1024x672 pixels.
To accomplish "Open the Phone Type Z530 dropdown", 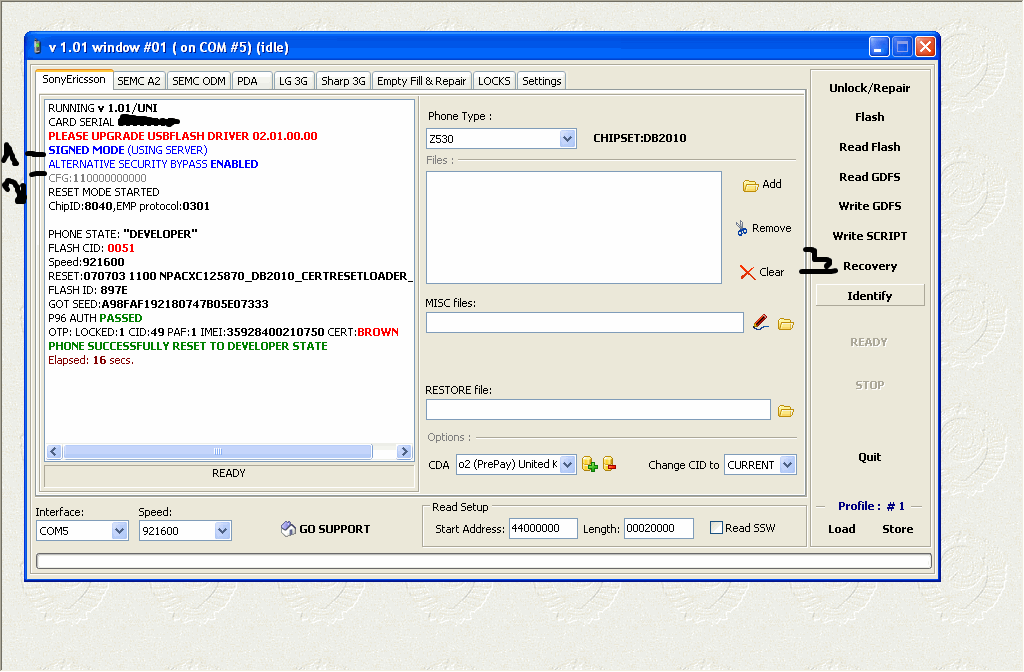I will tap(568, 138).
